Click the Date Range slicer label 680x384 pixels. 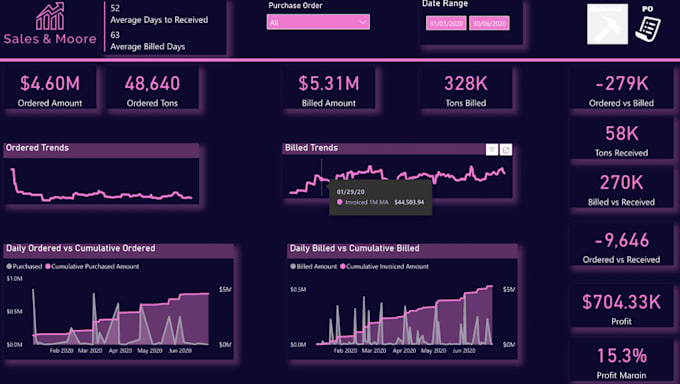coord(445,4)
